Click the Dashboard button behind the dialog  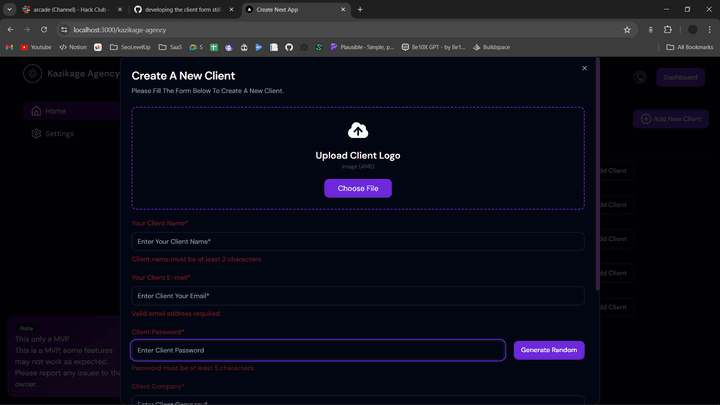pos(680,77)
